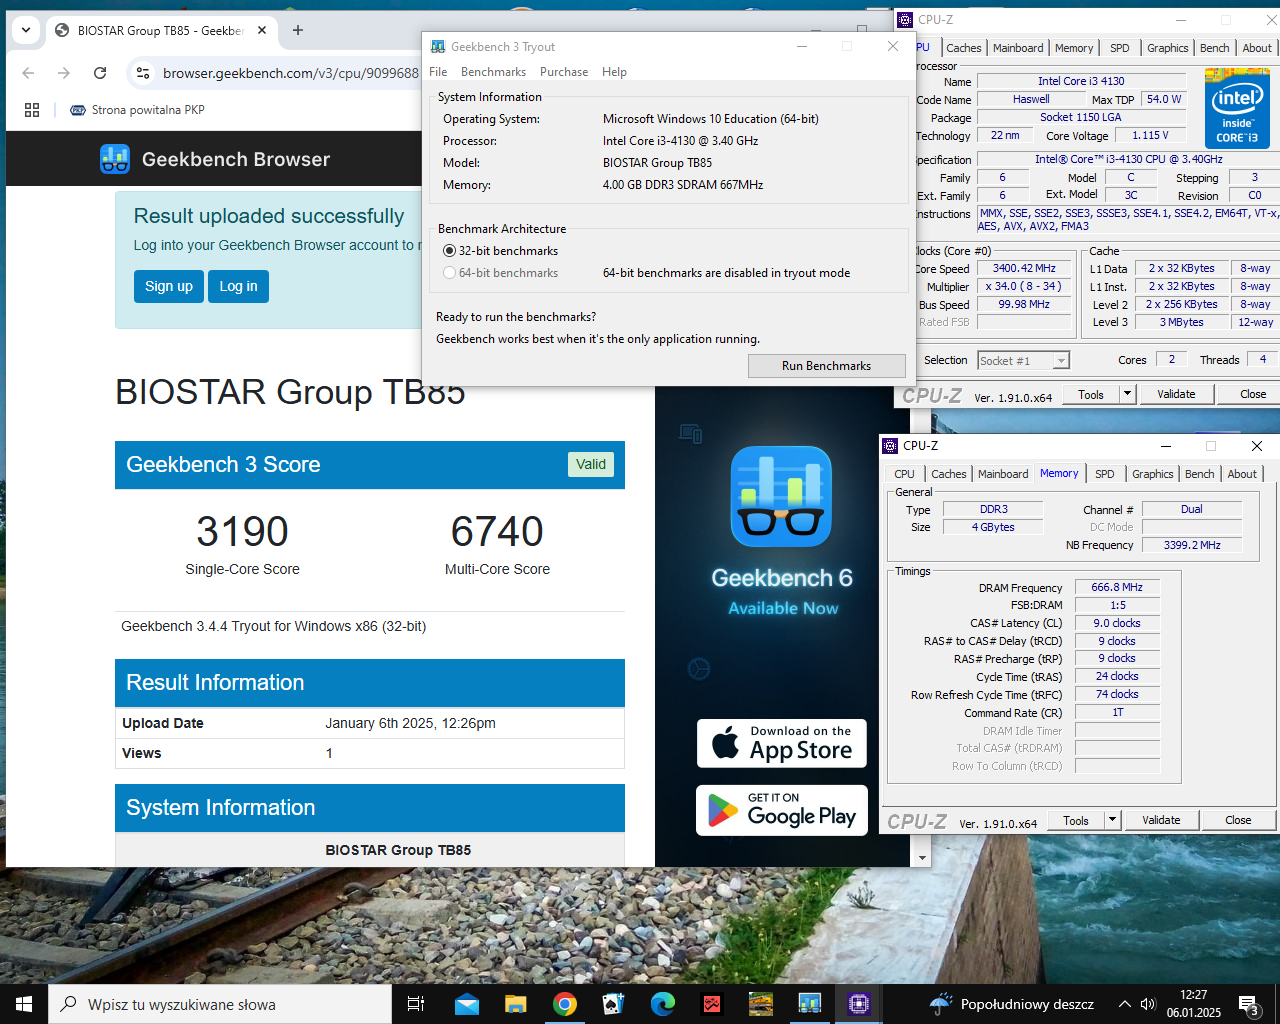Open Geekbench Help menu
Image resolution: width=1280 pixels, height=1024 pixels.
coord(614,72)
